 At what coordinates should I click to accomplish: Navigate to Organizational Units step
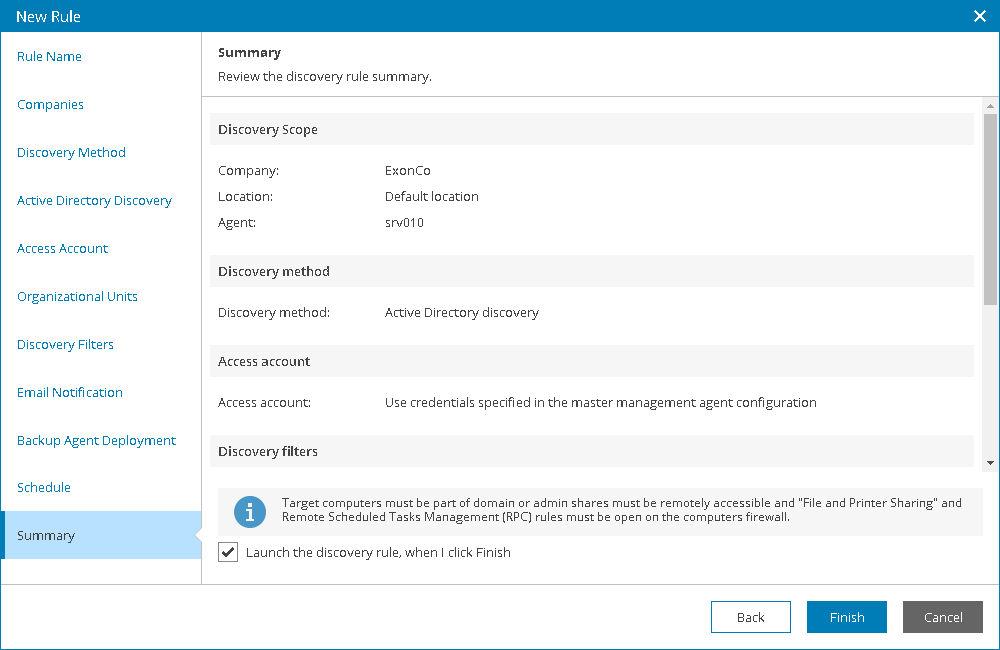[x=78, y=297]
